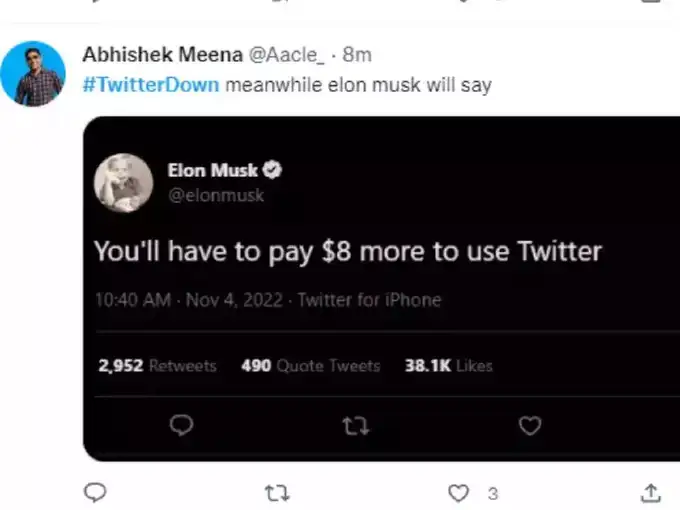Viewport: 680px width, 510px height.
Task: Click Elon Musk's verified badge
Action: coord(272,170)
